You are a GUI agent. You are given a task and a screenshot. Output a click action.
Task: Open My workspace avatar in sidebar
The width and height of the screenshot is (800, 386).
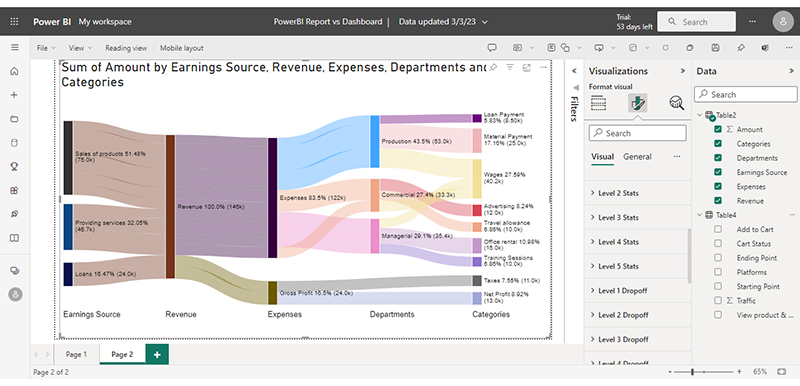[x=15, y=294]
